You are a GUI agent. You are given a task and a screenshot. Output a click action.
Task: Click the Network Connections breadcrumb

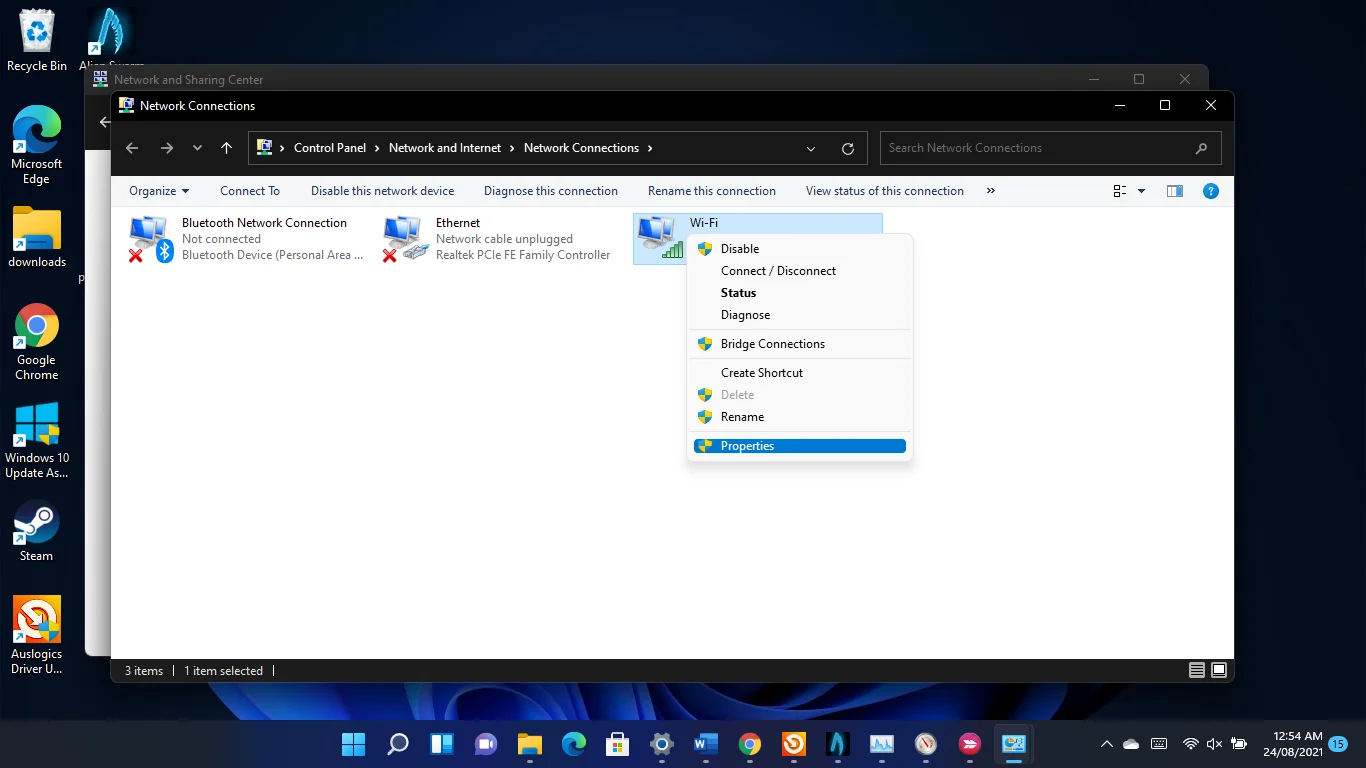[x=581, y=148]
